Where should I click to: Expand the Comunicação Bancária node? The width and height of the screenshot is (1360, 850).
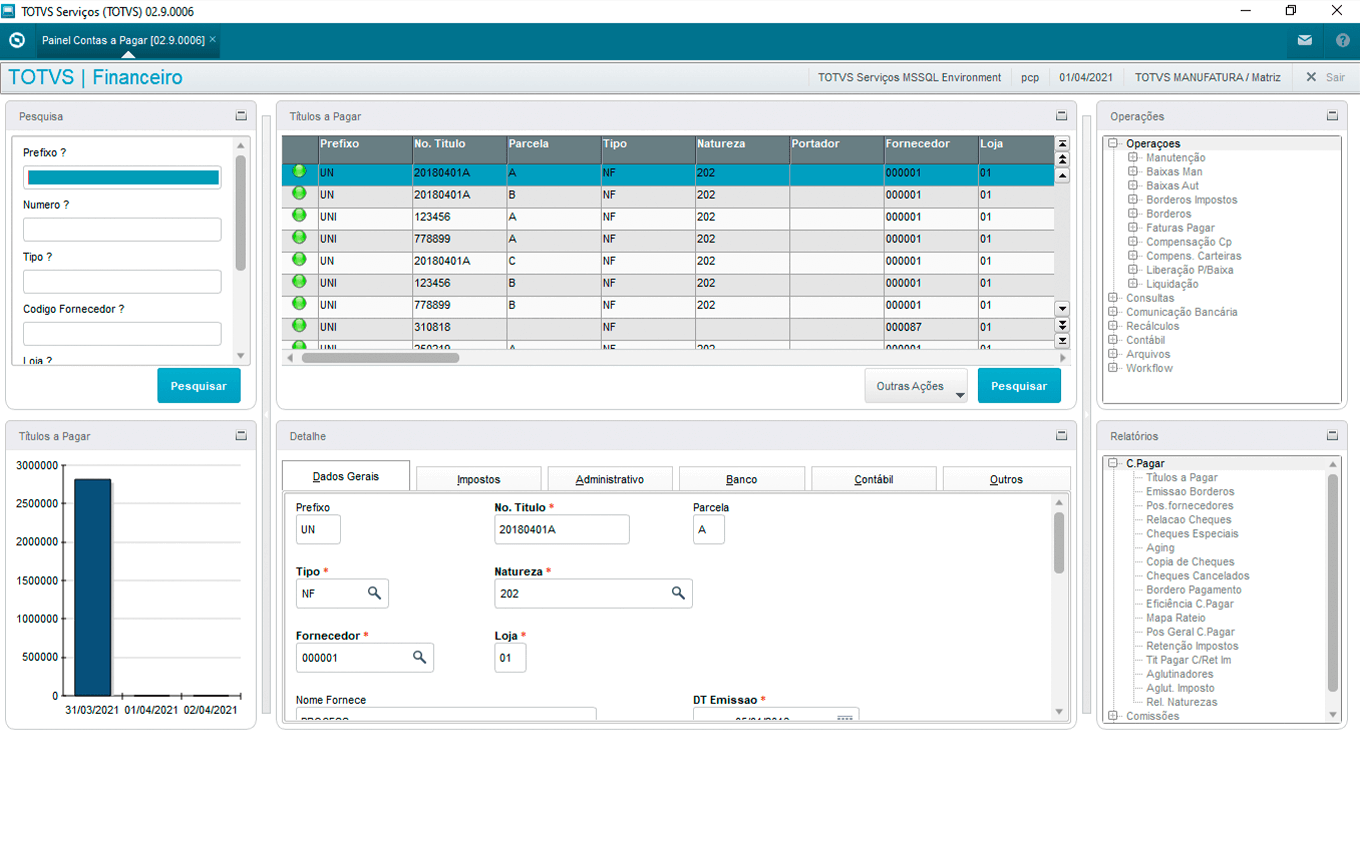[1114, 312]
